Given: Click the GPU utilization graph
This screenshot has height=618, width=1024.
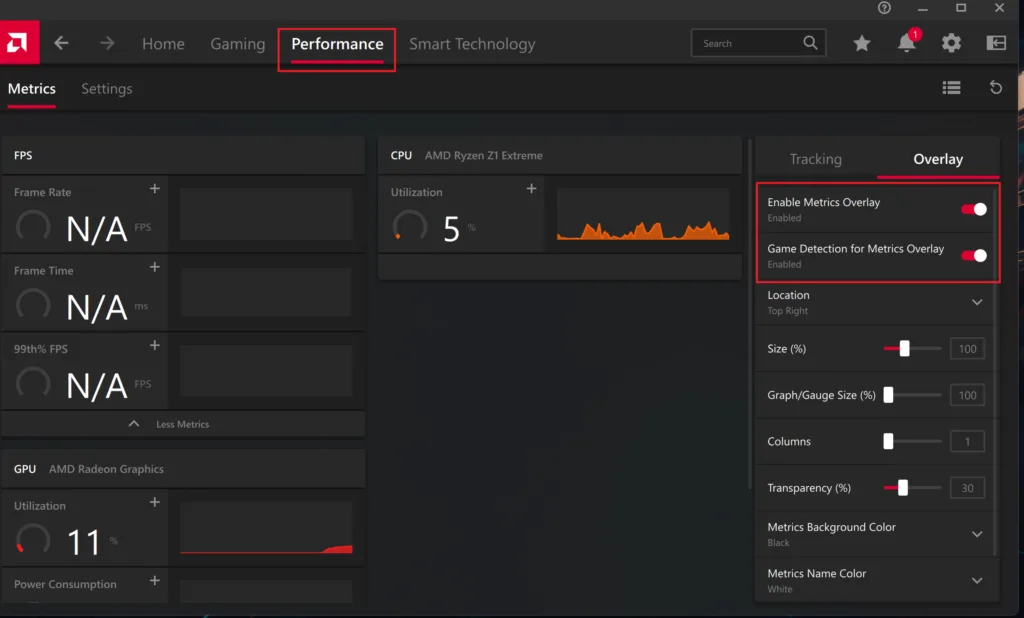Looking at the screenshot, I should [266, 528].
